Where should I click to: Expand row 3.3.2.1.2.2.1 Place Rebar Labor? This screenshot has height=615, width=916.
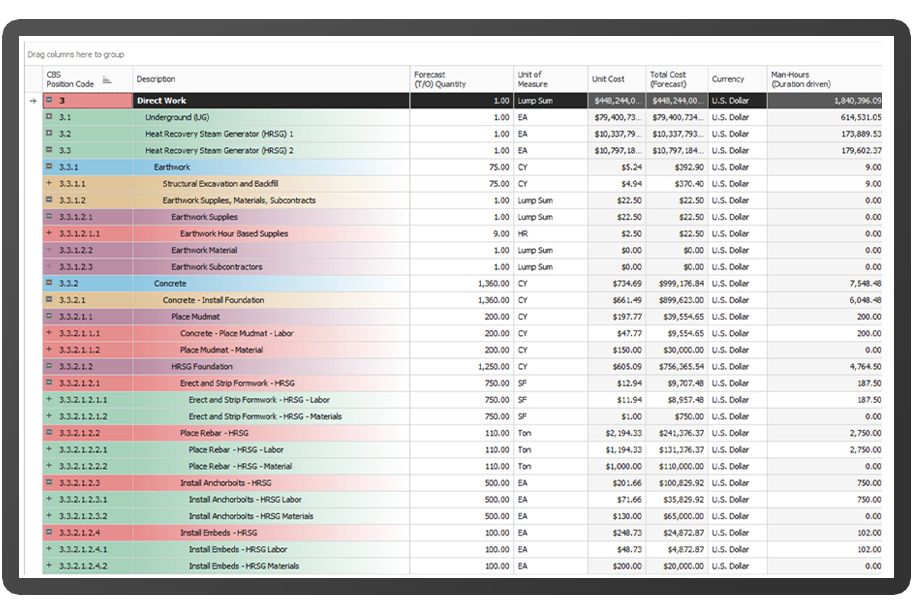pyautogui.click(x=49, y=449)
